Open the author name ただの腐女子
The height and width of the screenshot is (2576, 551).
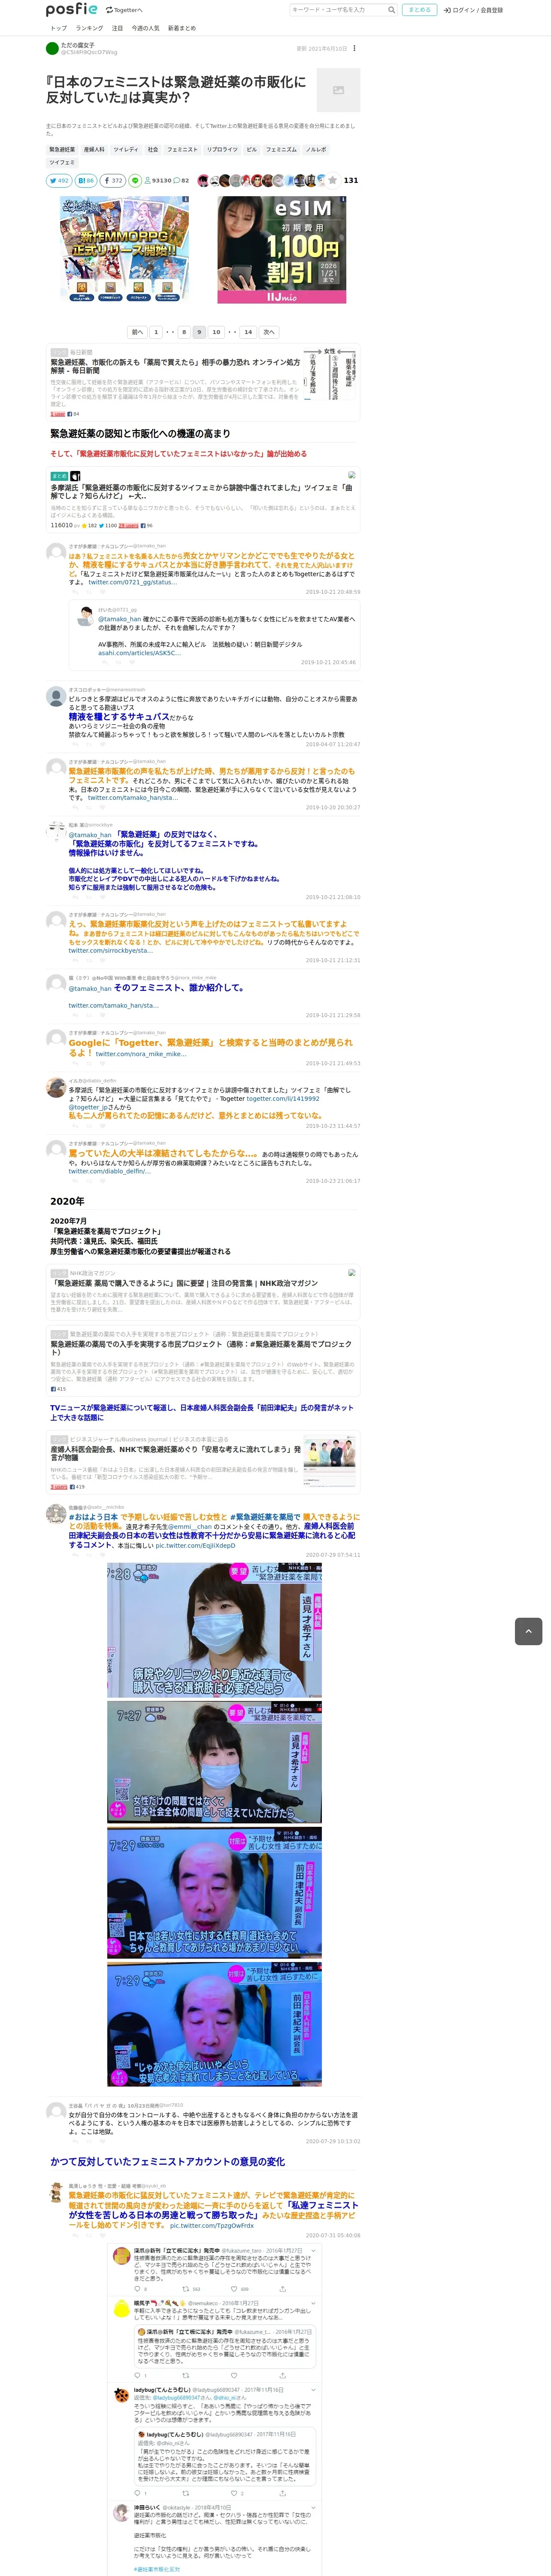78,45
